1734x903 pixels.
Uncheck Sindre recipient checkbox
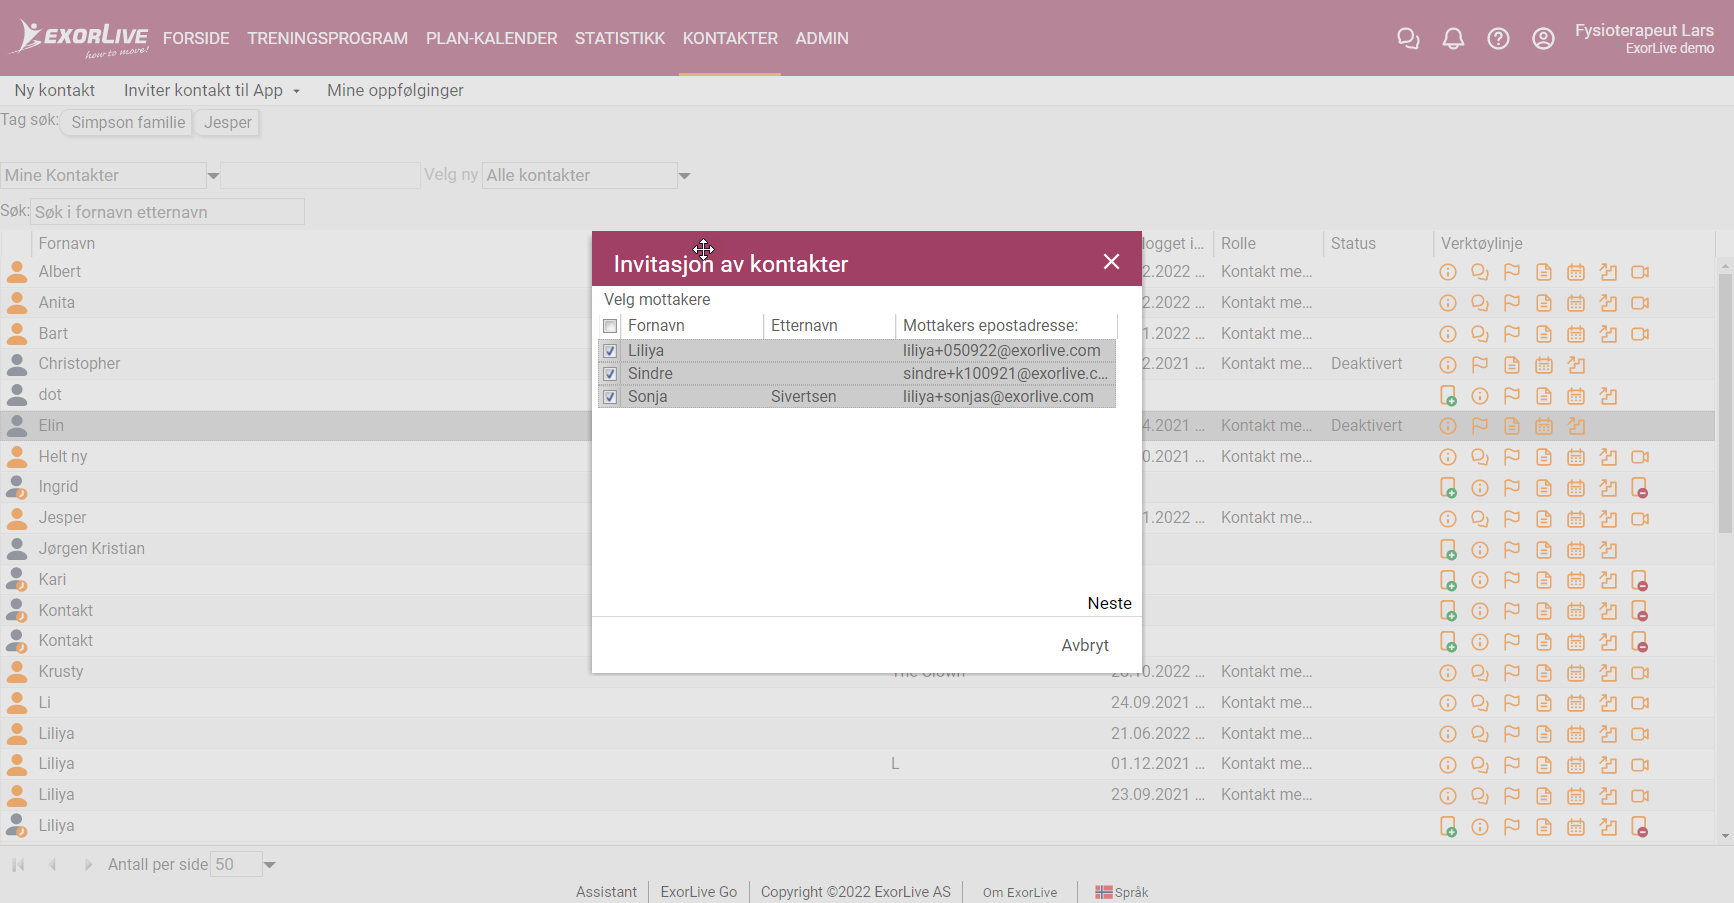pos(610,374)
